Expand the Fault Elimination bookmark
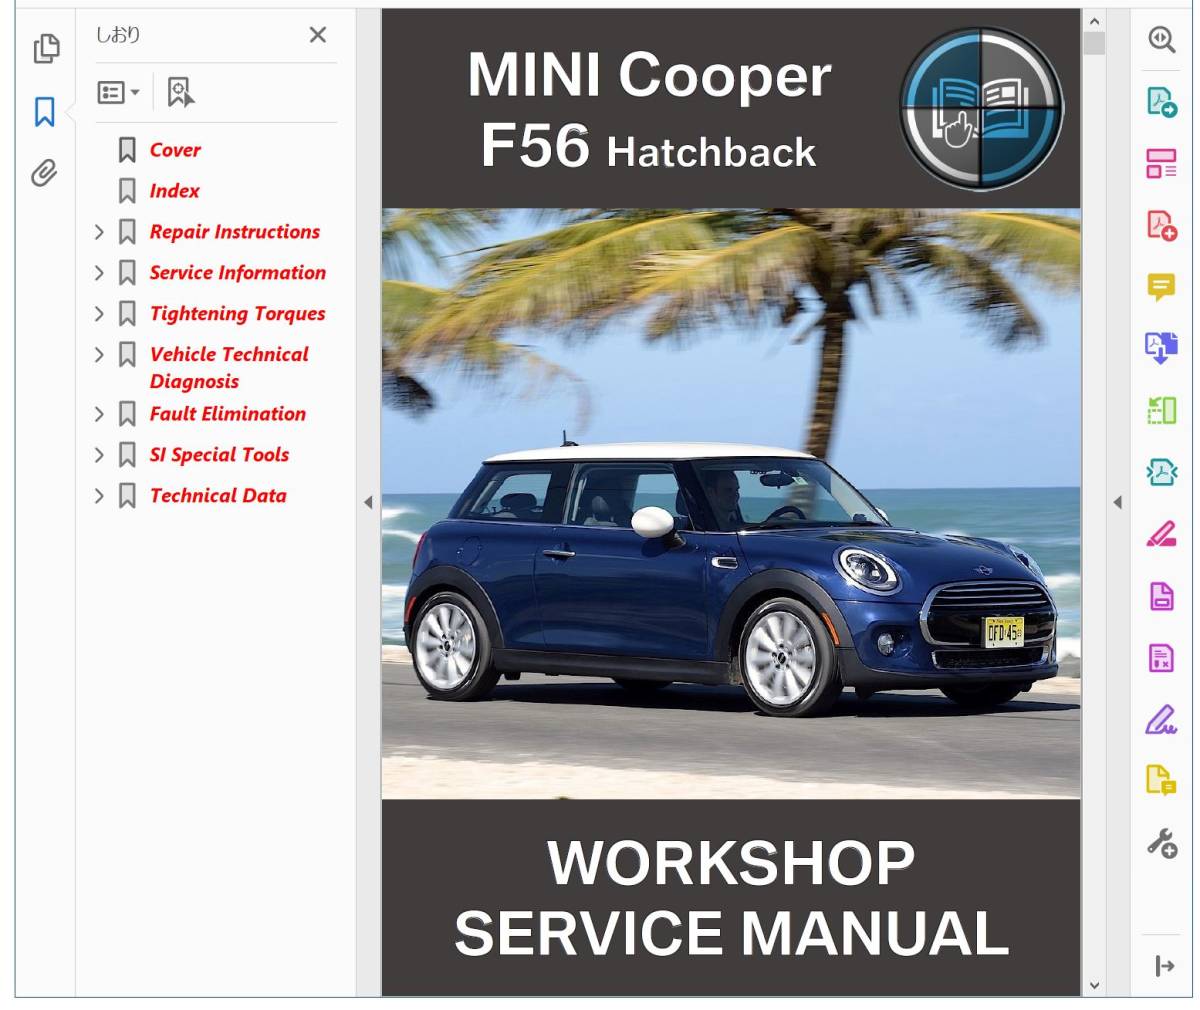Screen dimensions: 1200x1010 tap(99, 414)
